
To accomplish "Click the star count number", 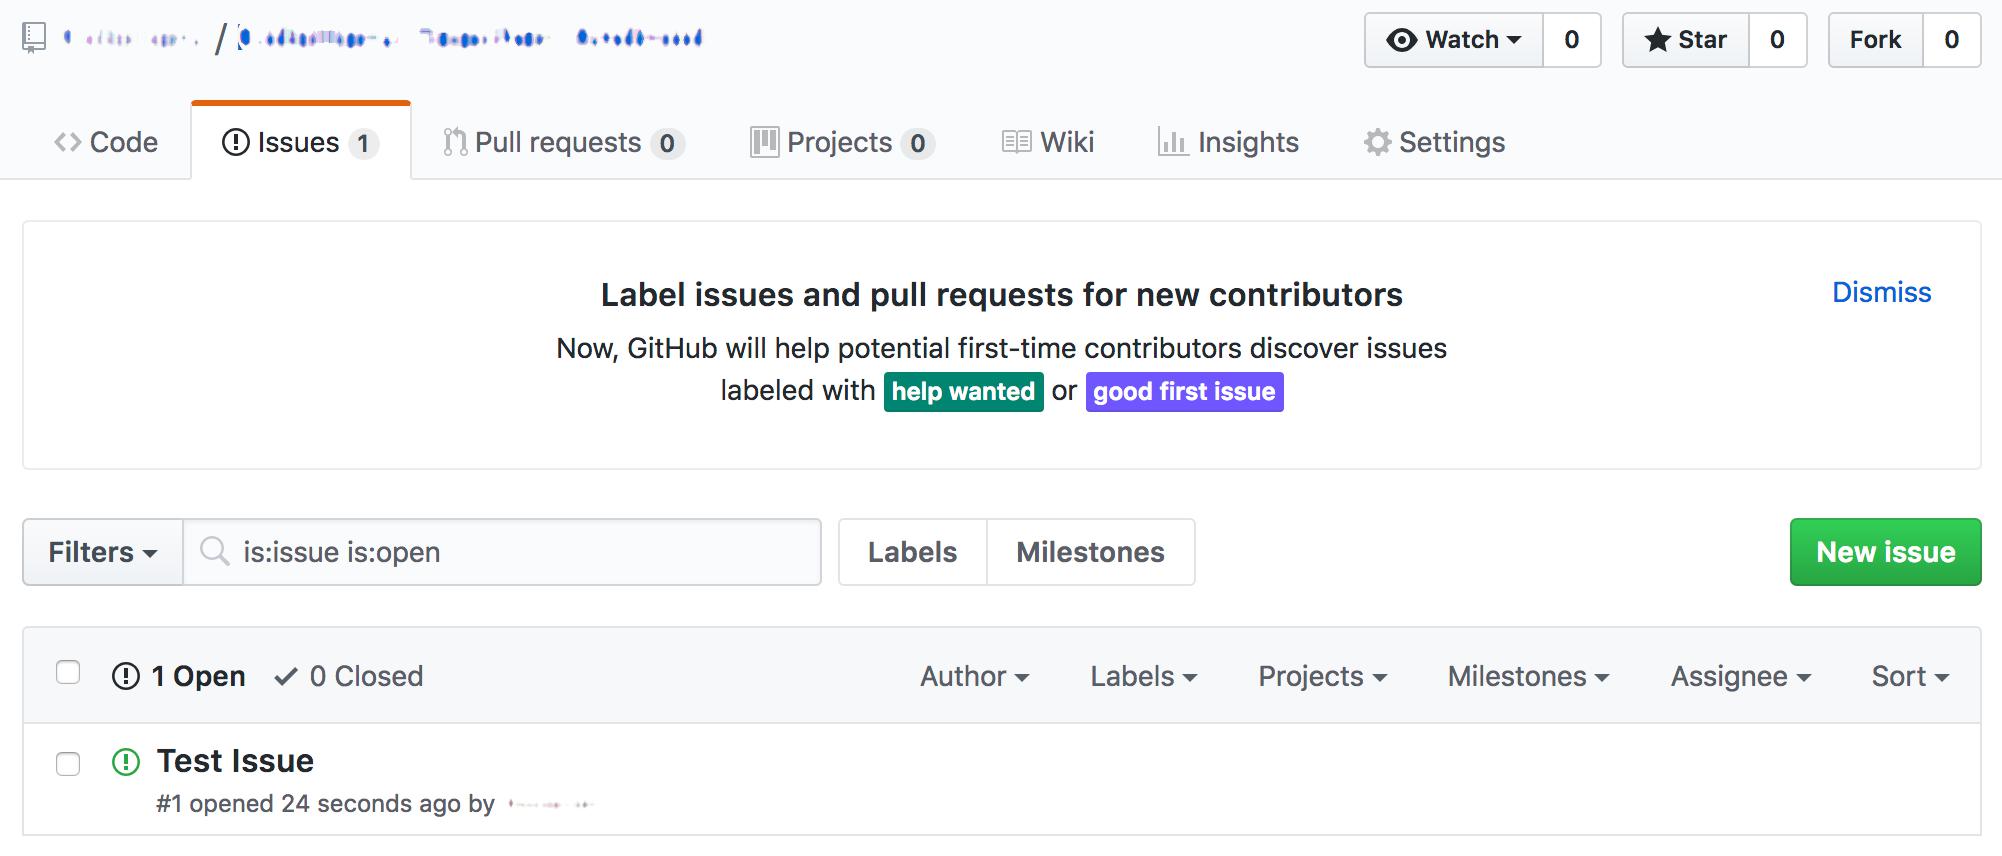I will coord(1777,40).
